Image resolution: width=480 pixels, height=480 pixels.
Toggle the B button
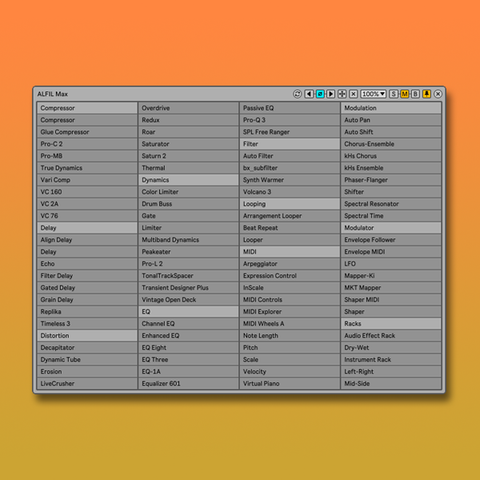coord(415,94)
